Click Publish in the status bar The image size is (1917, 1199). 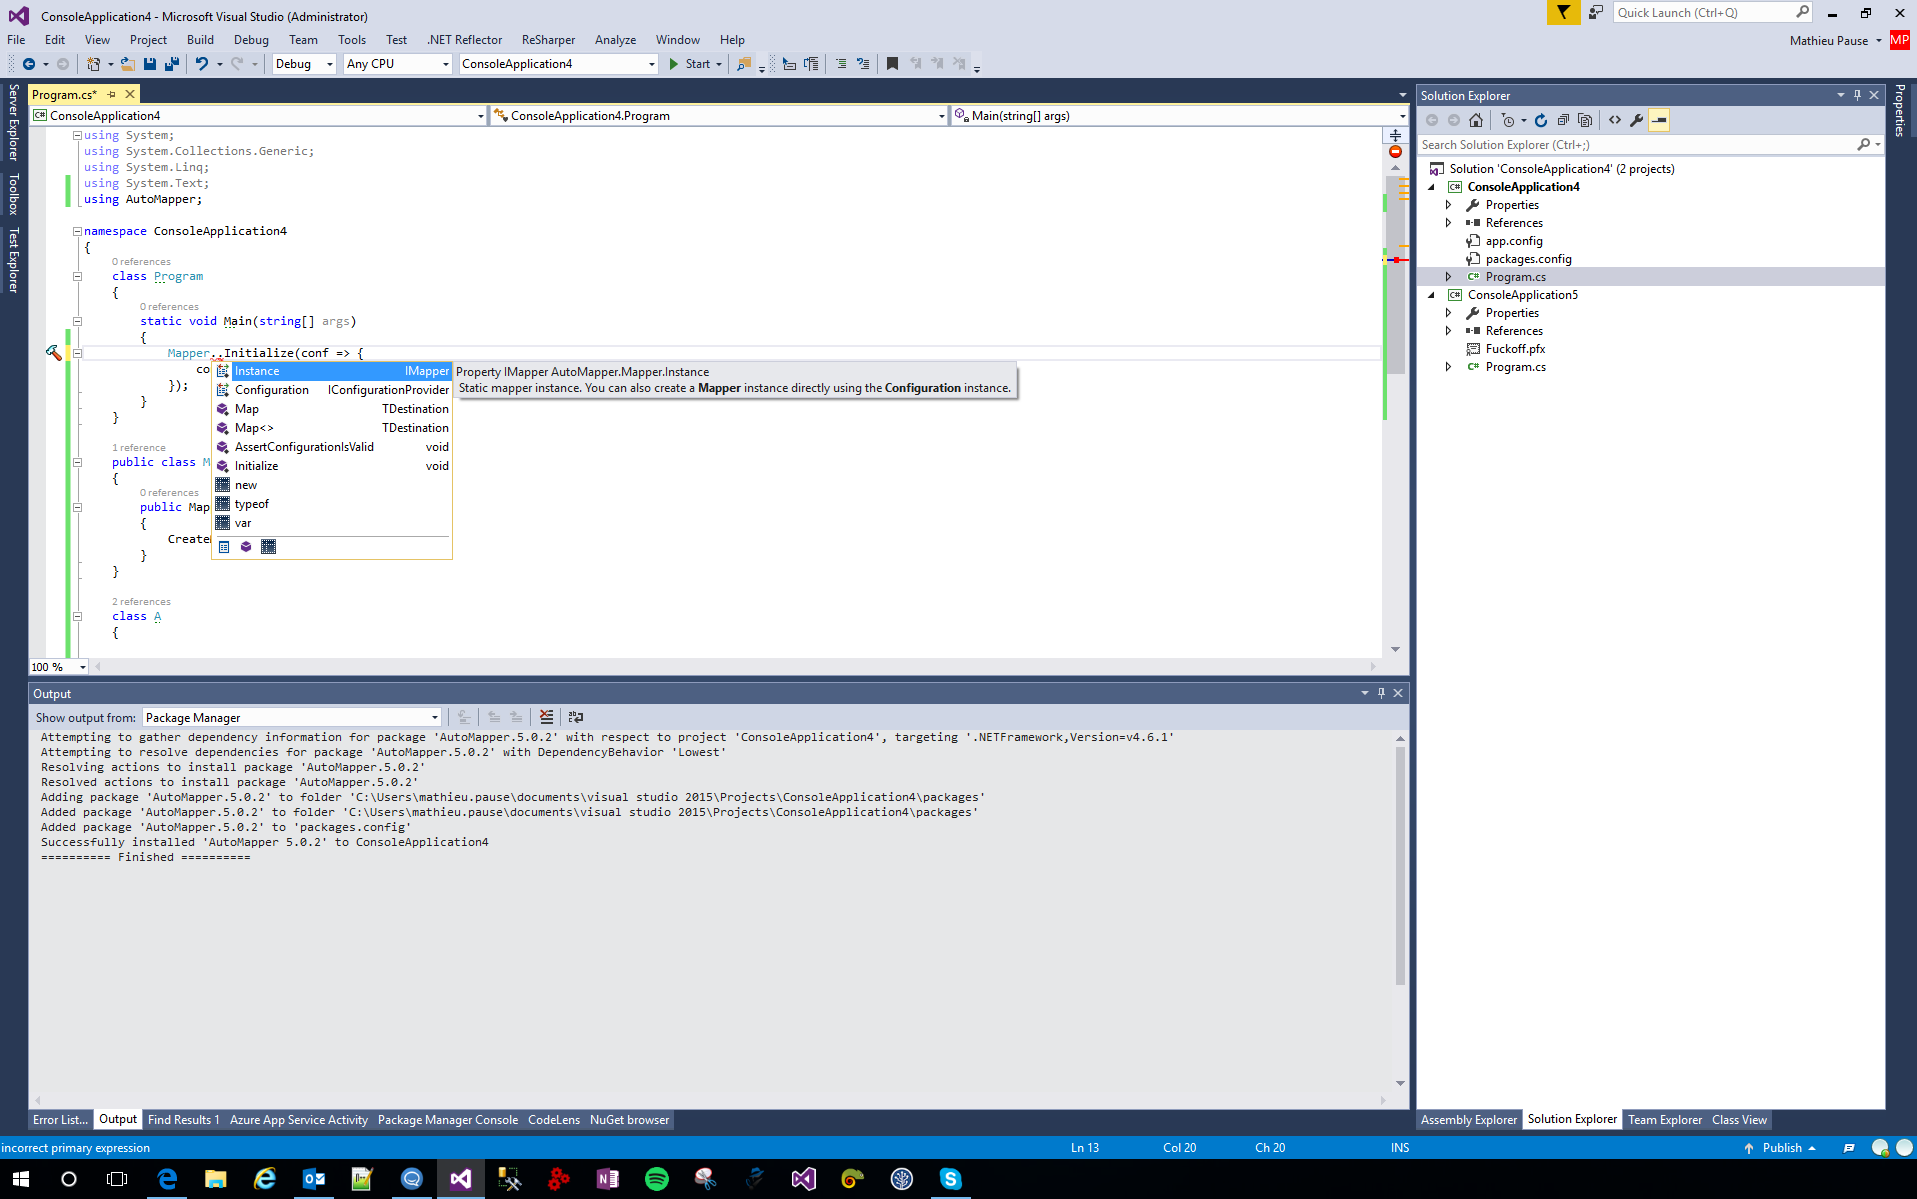1780,1148
